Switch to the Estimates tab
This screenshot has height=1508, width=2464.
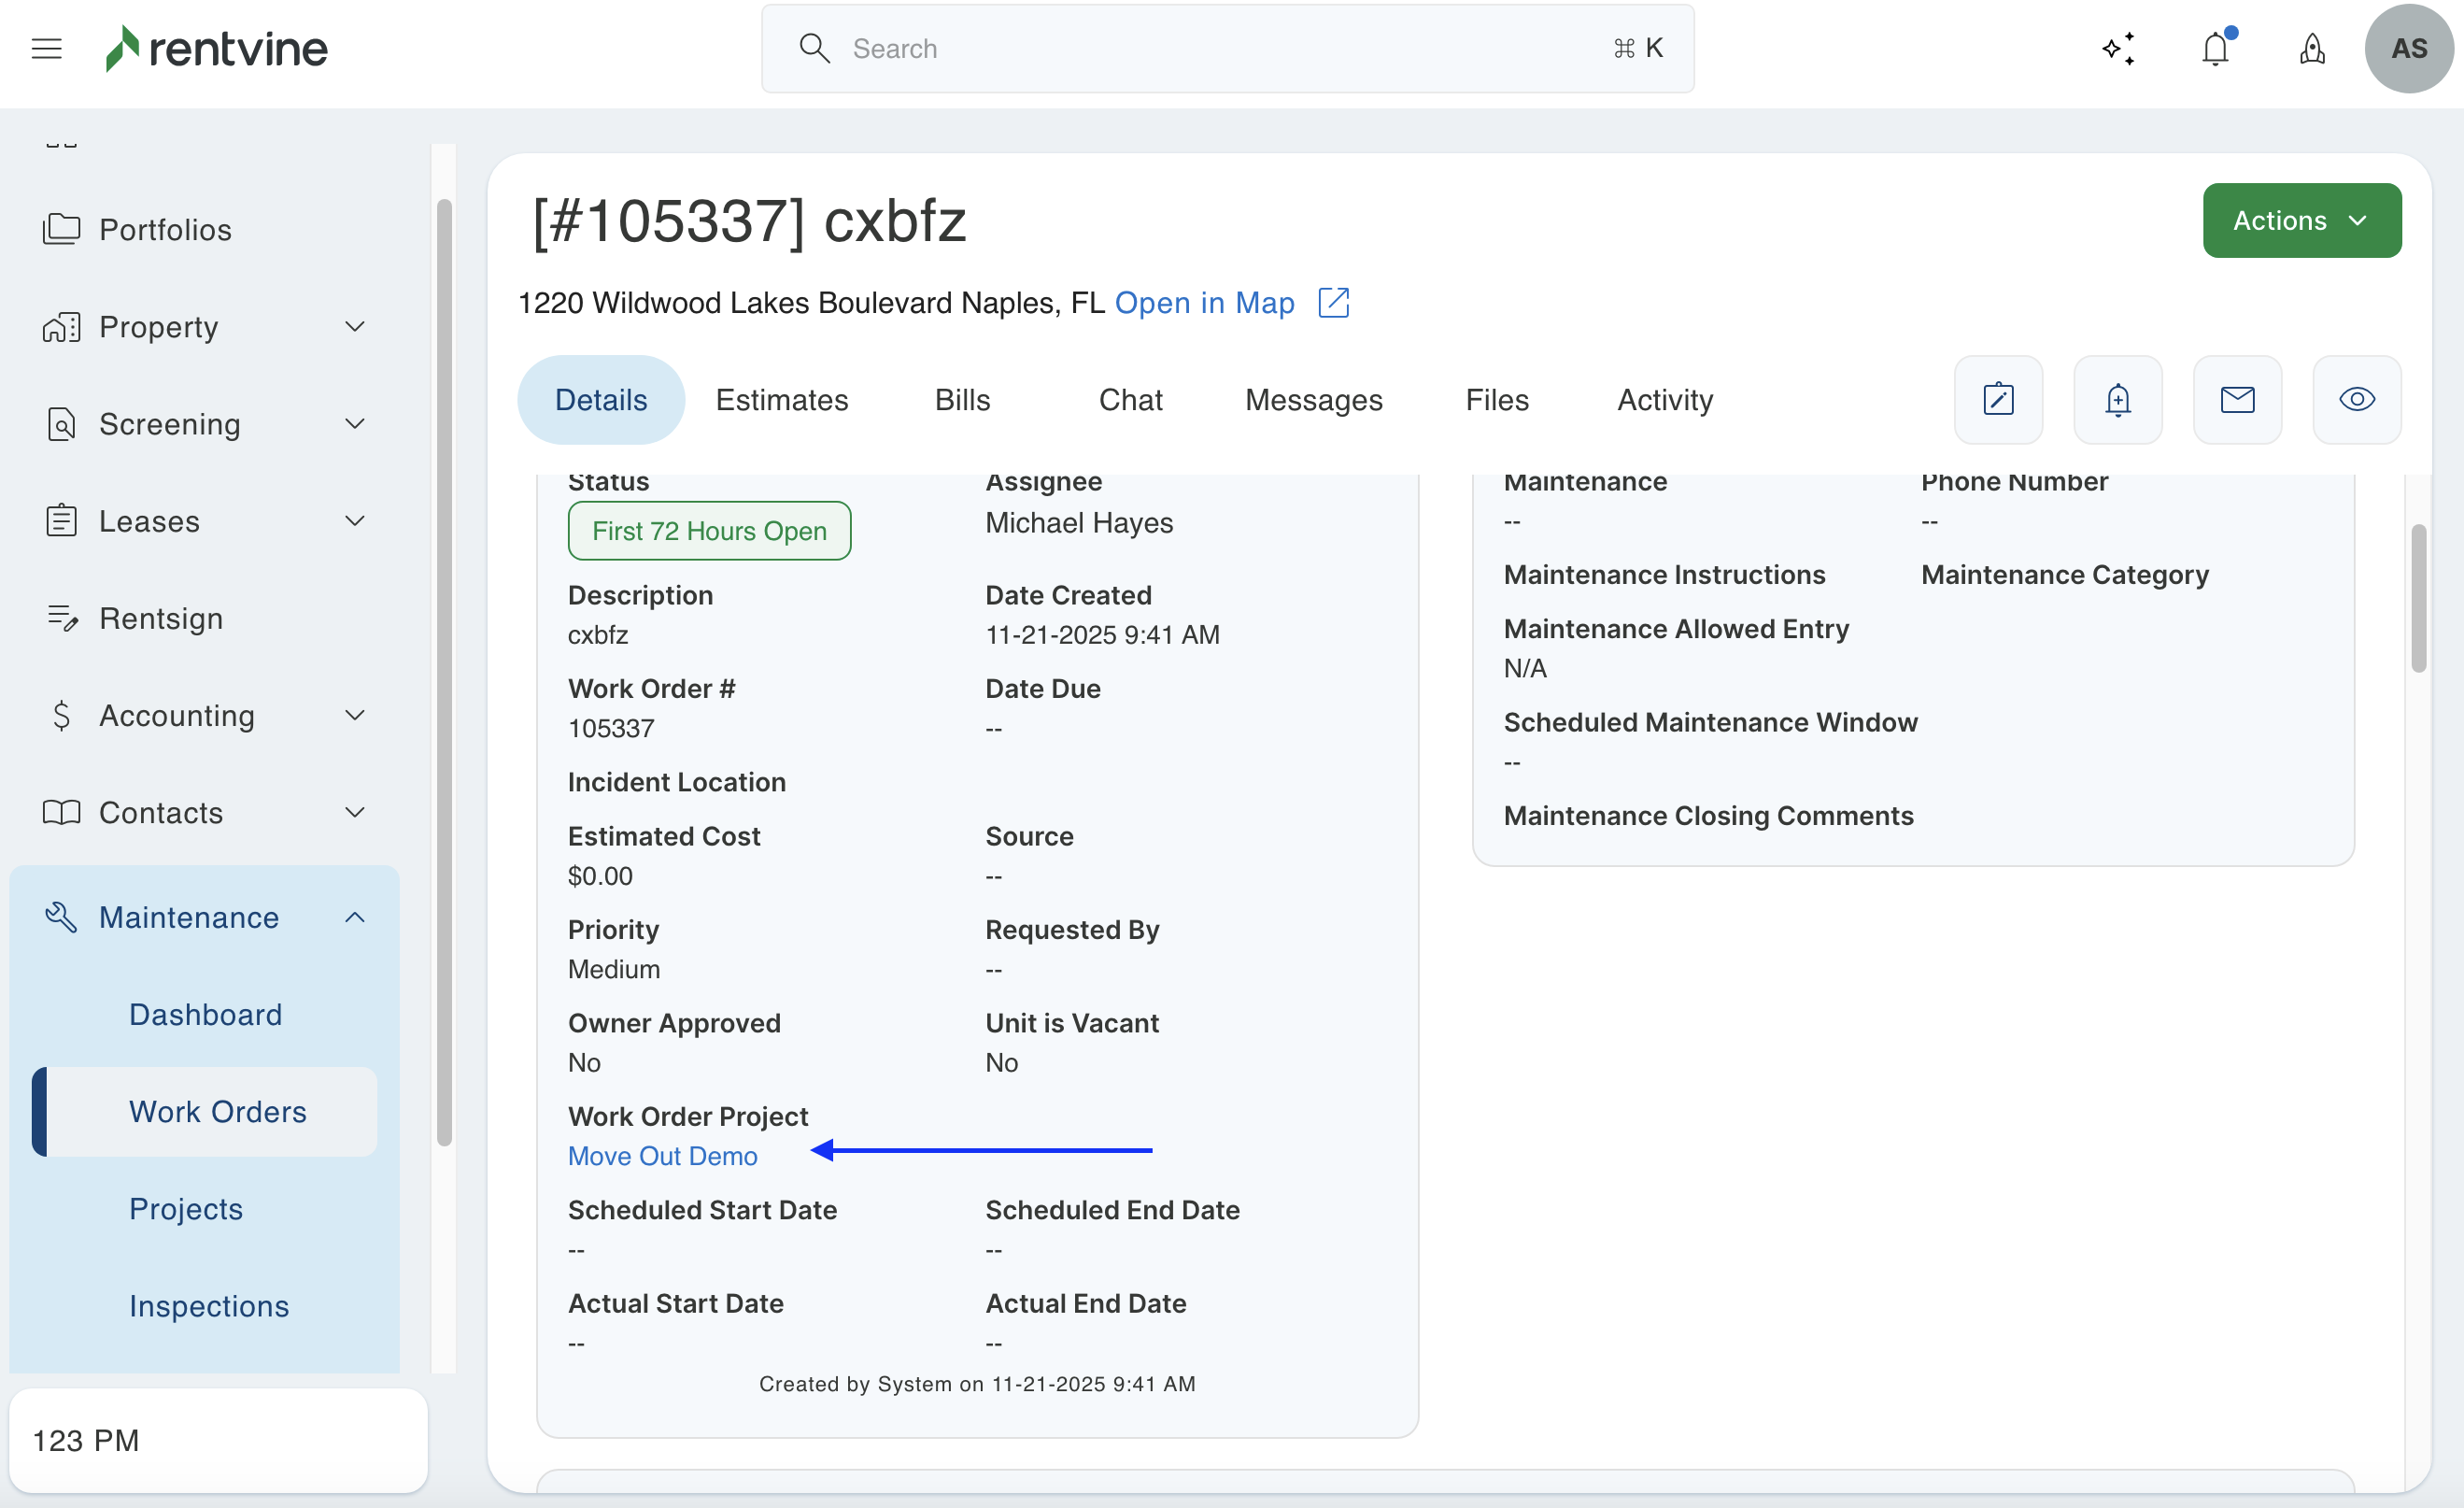(781, 400)
